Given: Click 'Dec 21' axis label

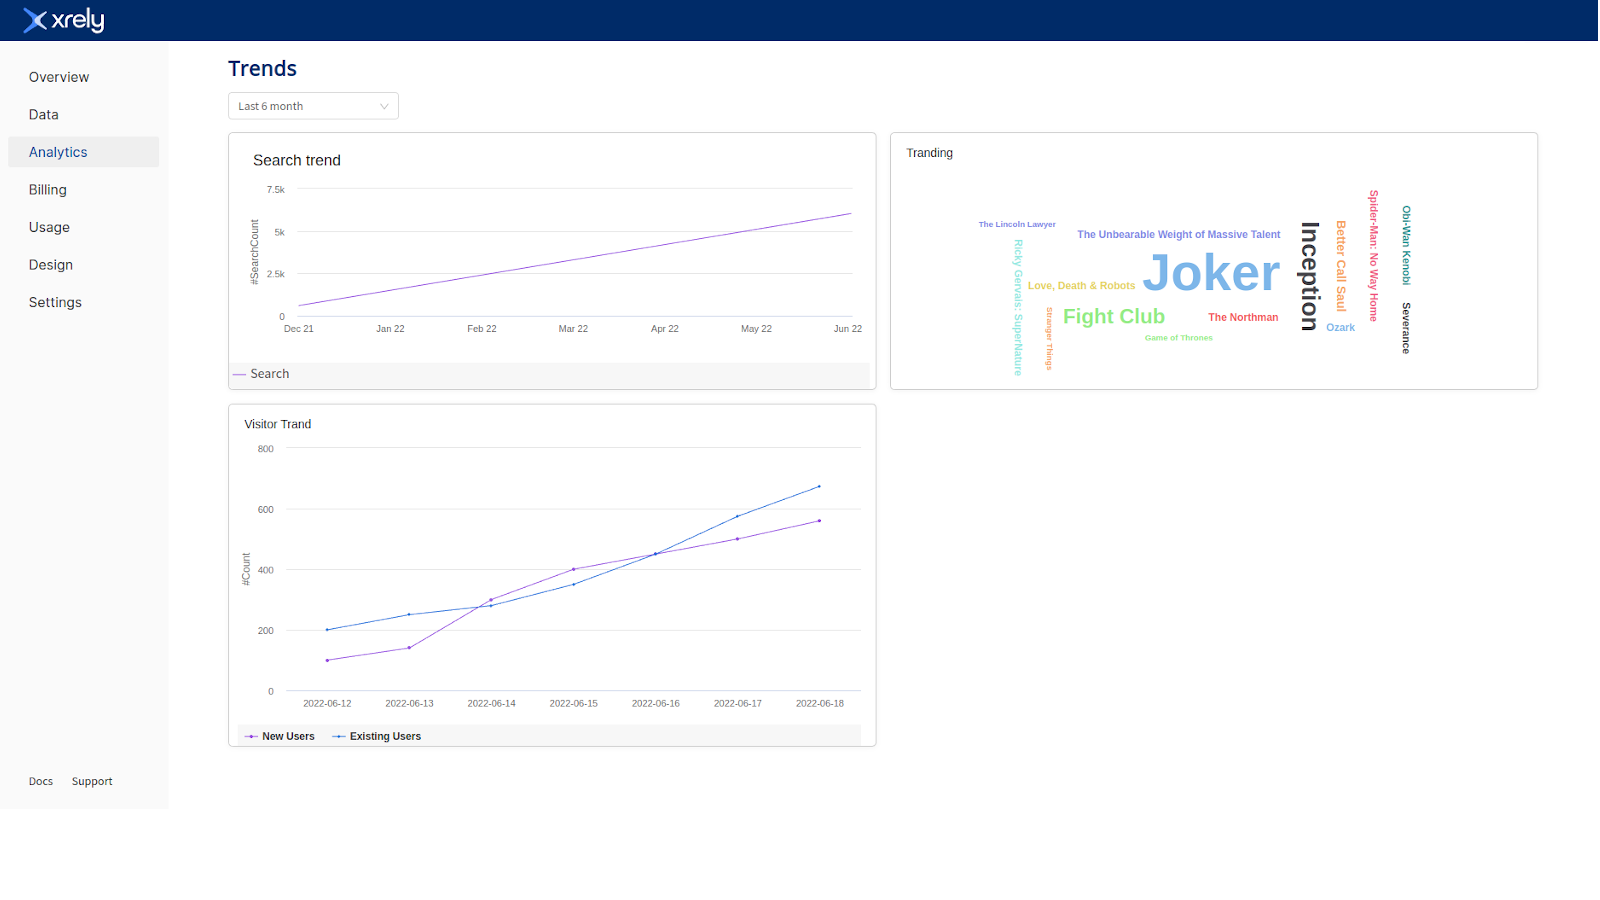Looking at the screenshot, I should tap(298, 329).
